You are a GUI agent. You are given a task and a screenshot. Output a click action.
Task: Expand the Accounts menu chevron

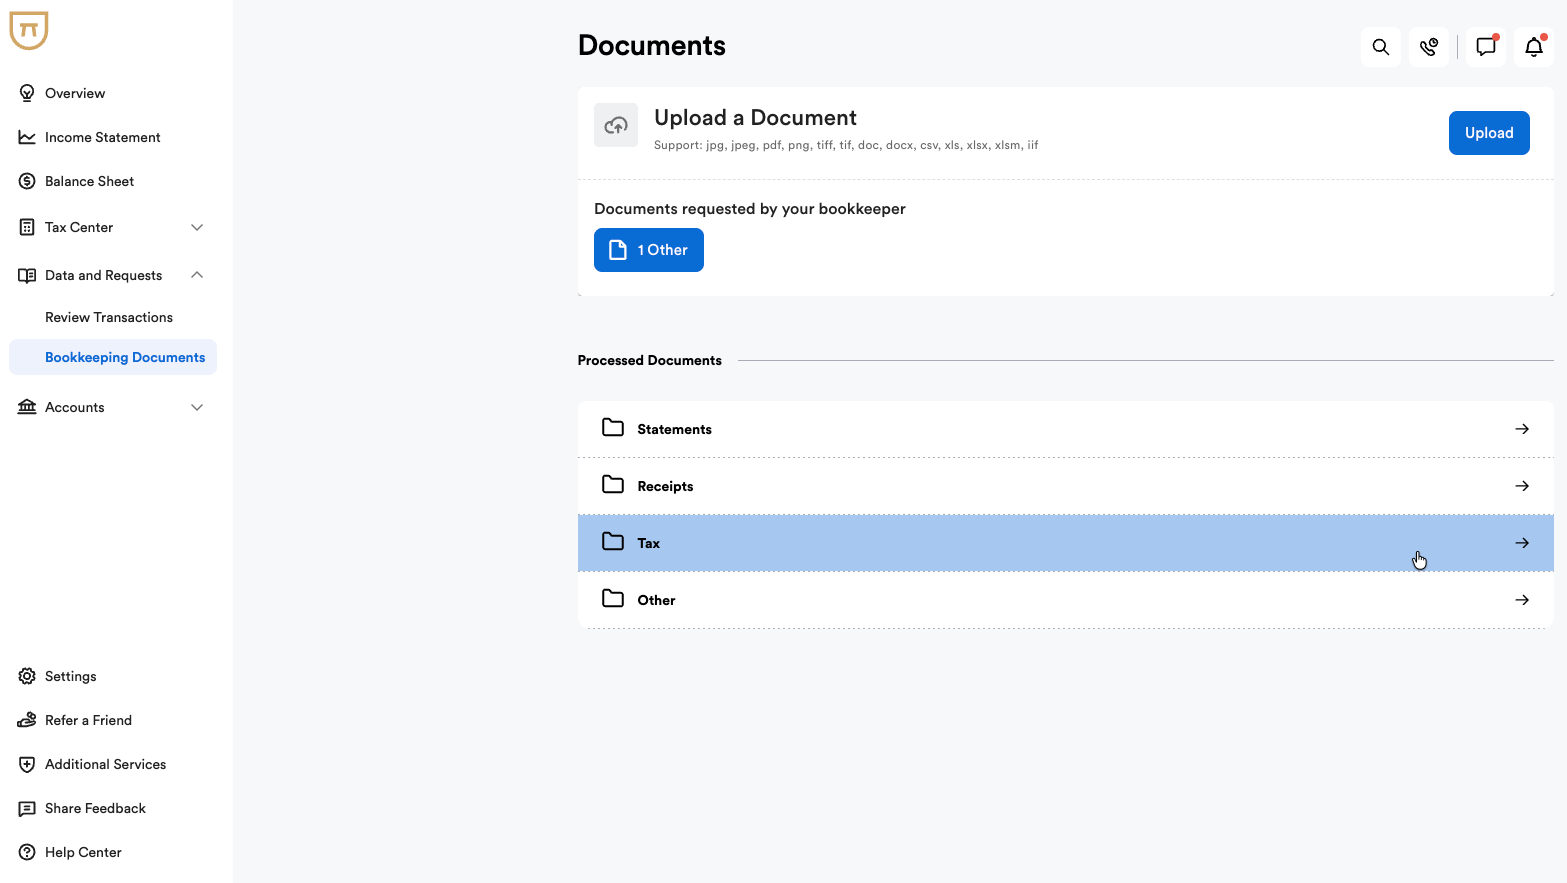[197, 407]
